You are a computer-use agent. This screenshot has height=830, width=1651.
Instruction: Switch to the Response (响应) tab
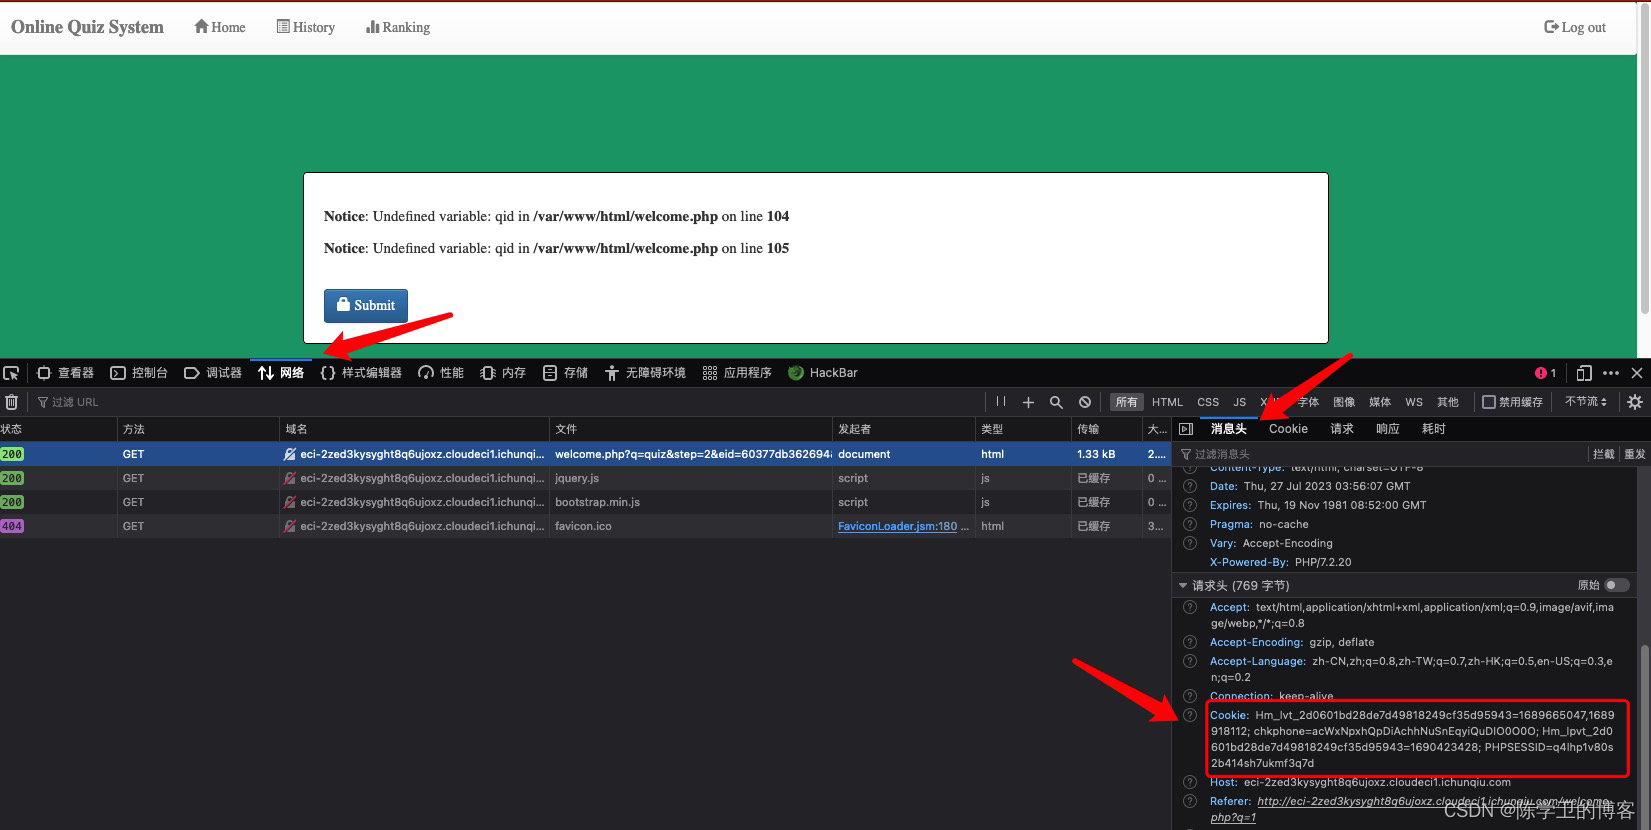[1388, 429]
